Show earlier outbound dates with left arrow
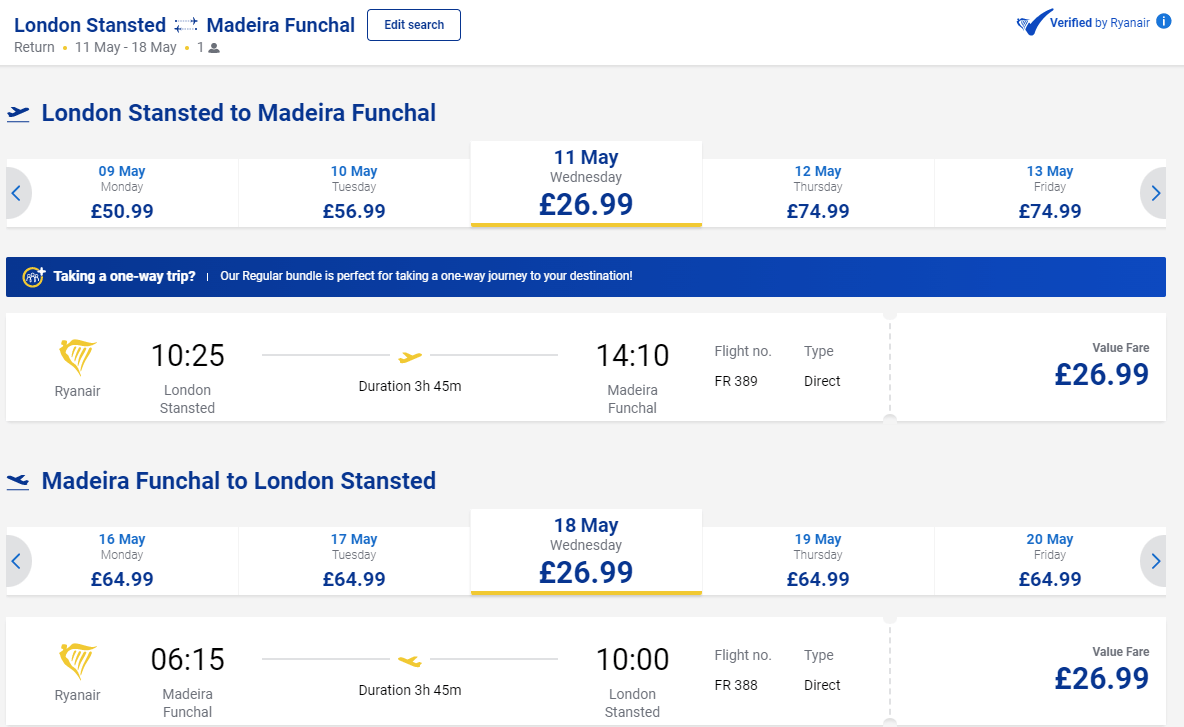1184x727 pixels. click(16, 193)
